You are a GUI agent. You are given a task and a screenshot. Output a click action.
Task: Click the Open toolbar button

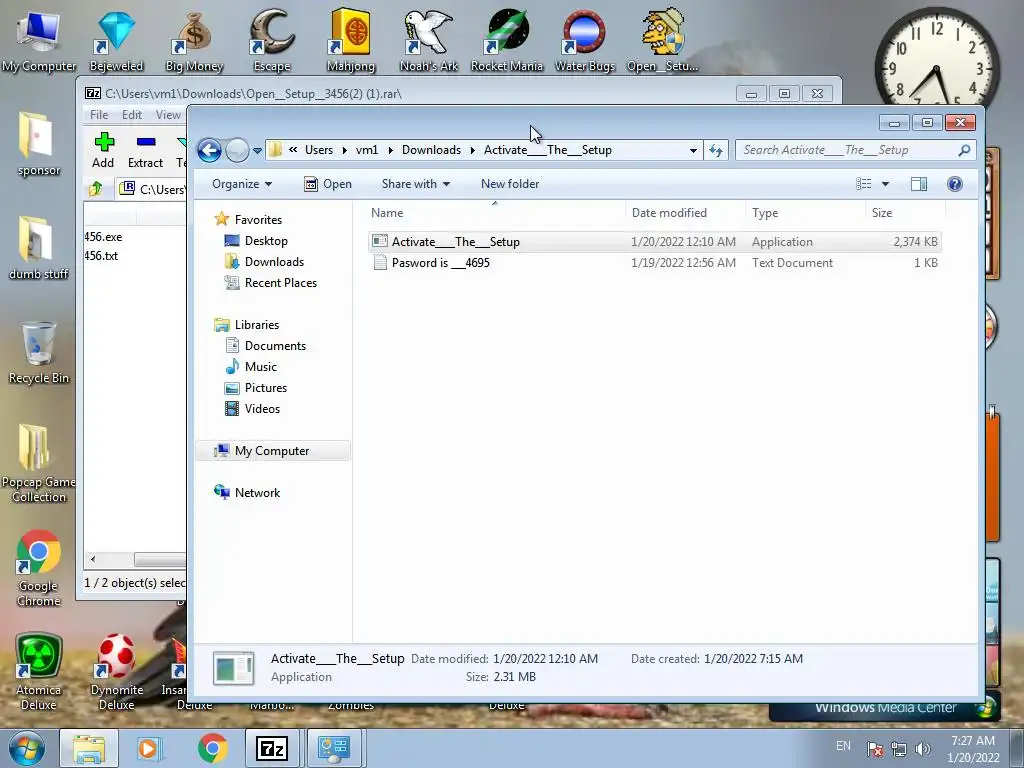tap(328, 184)
